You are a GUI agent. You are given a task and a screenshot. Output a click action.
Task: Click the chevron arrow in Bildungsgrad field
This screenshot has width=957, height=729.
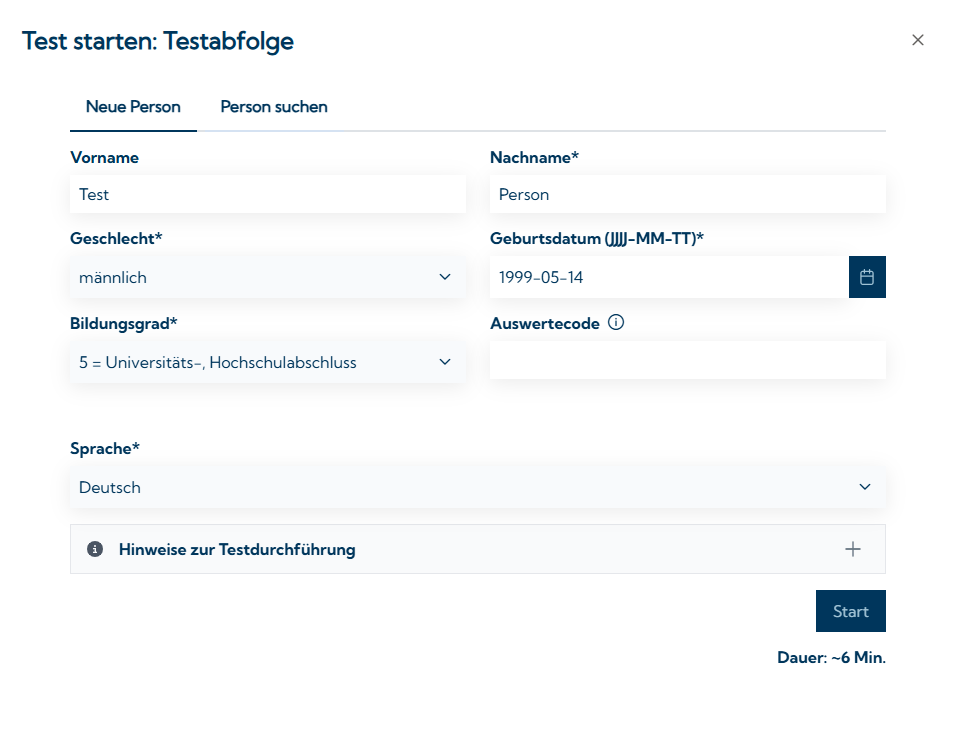pyautogui.click(x=445, y=362)
